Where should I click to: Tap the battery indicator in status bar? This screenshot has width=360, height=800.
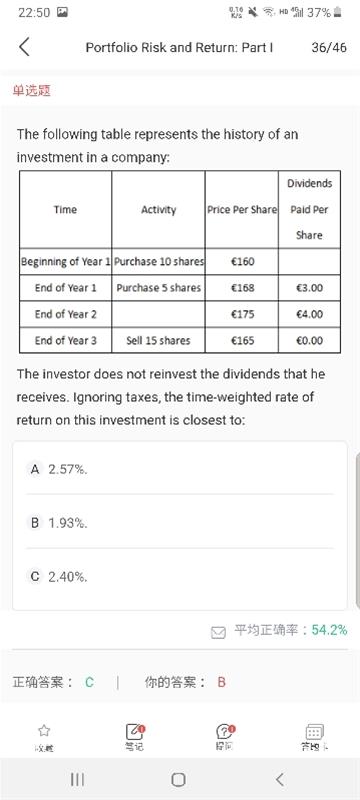click(x=337, y=12)
